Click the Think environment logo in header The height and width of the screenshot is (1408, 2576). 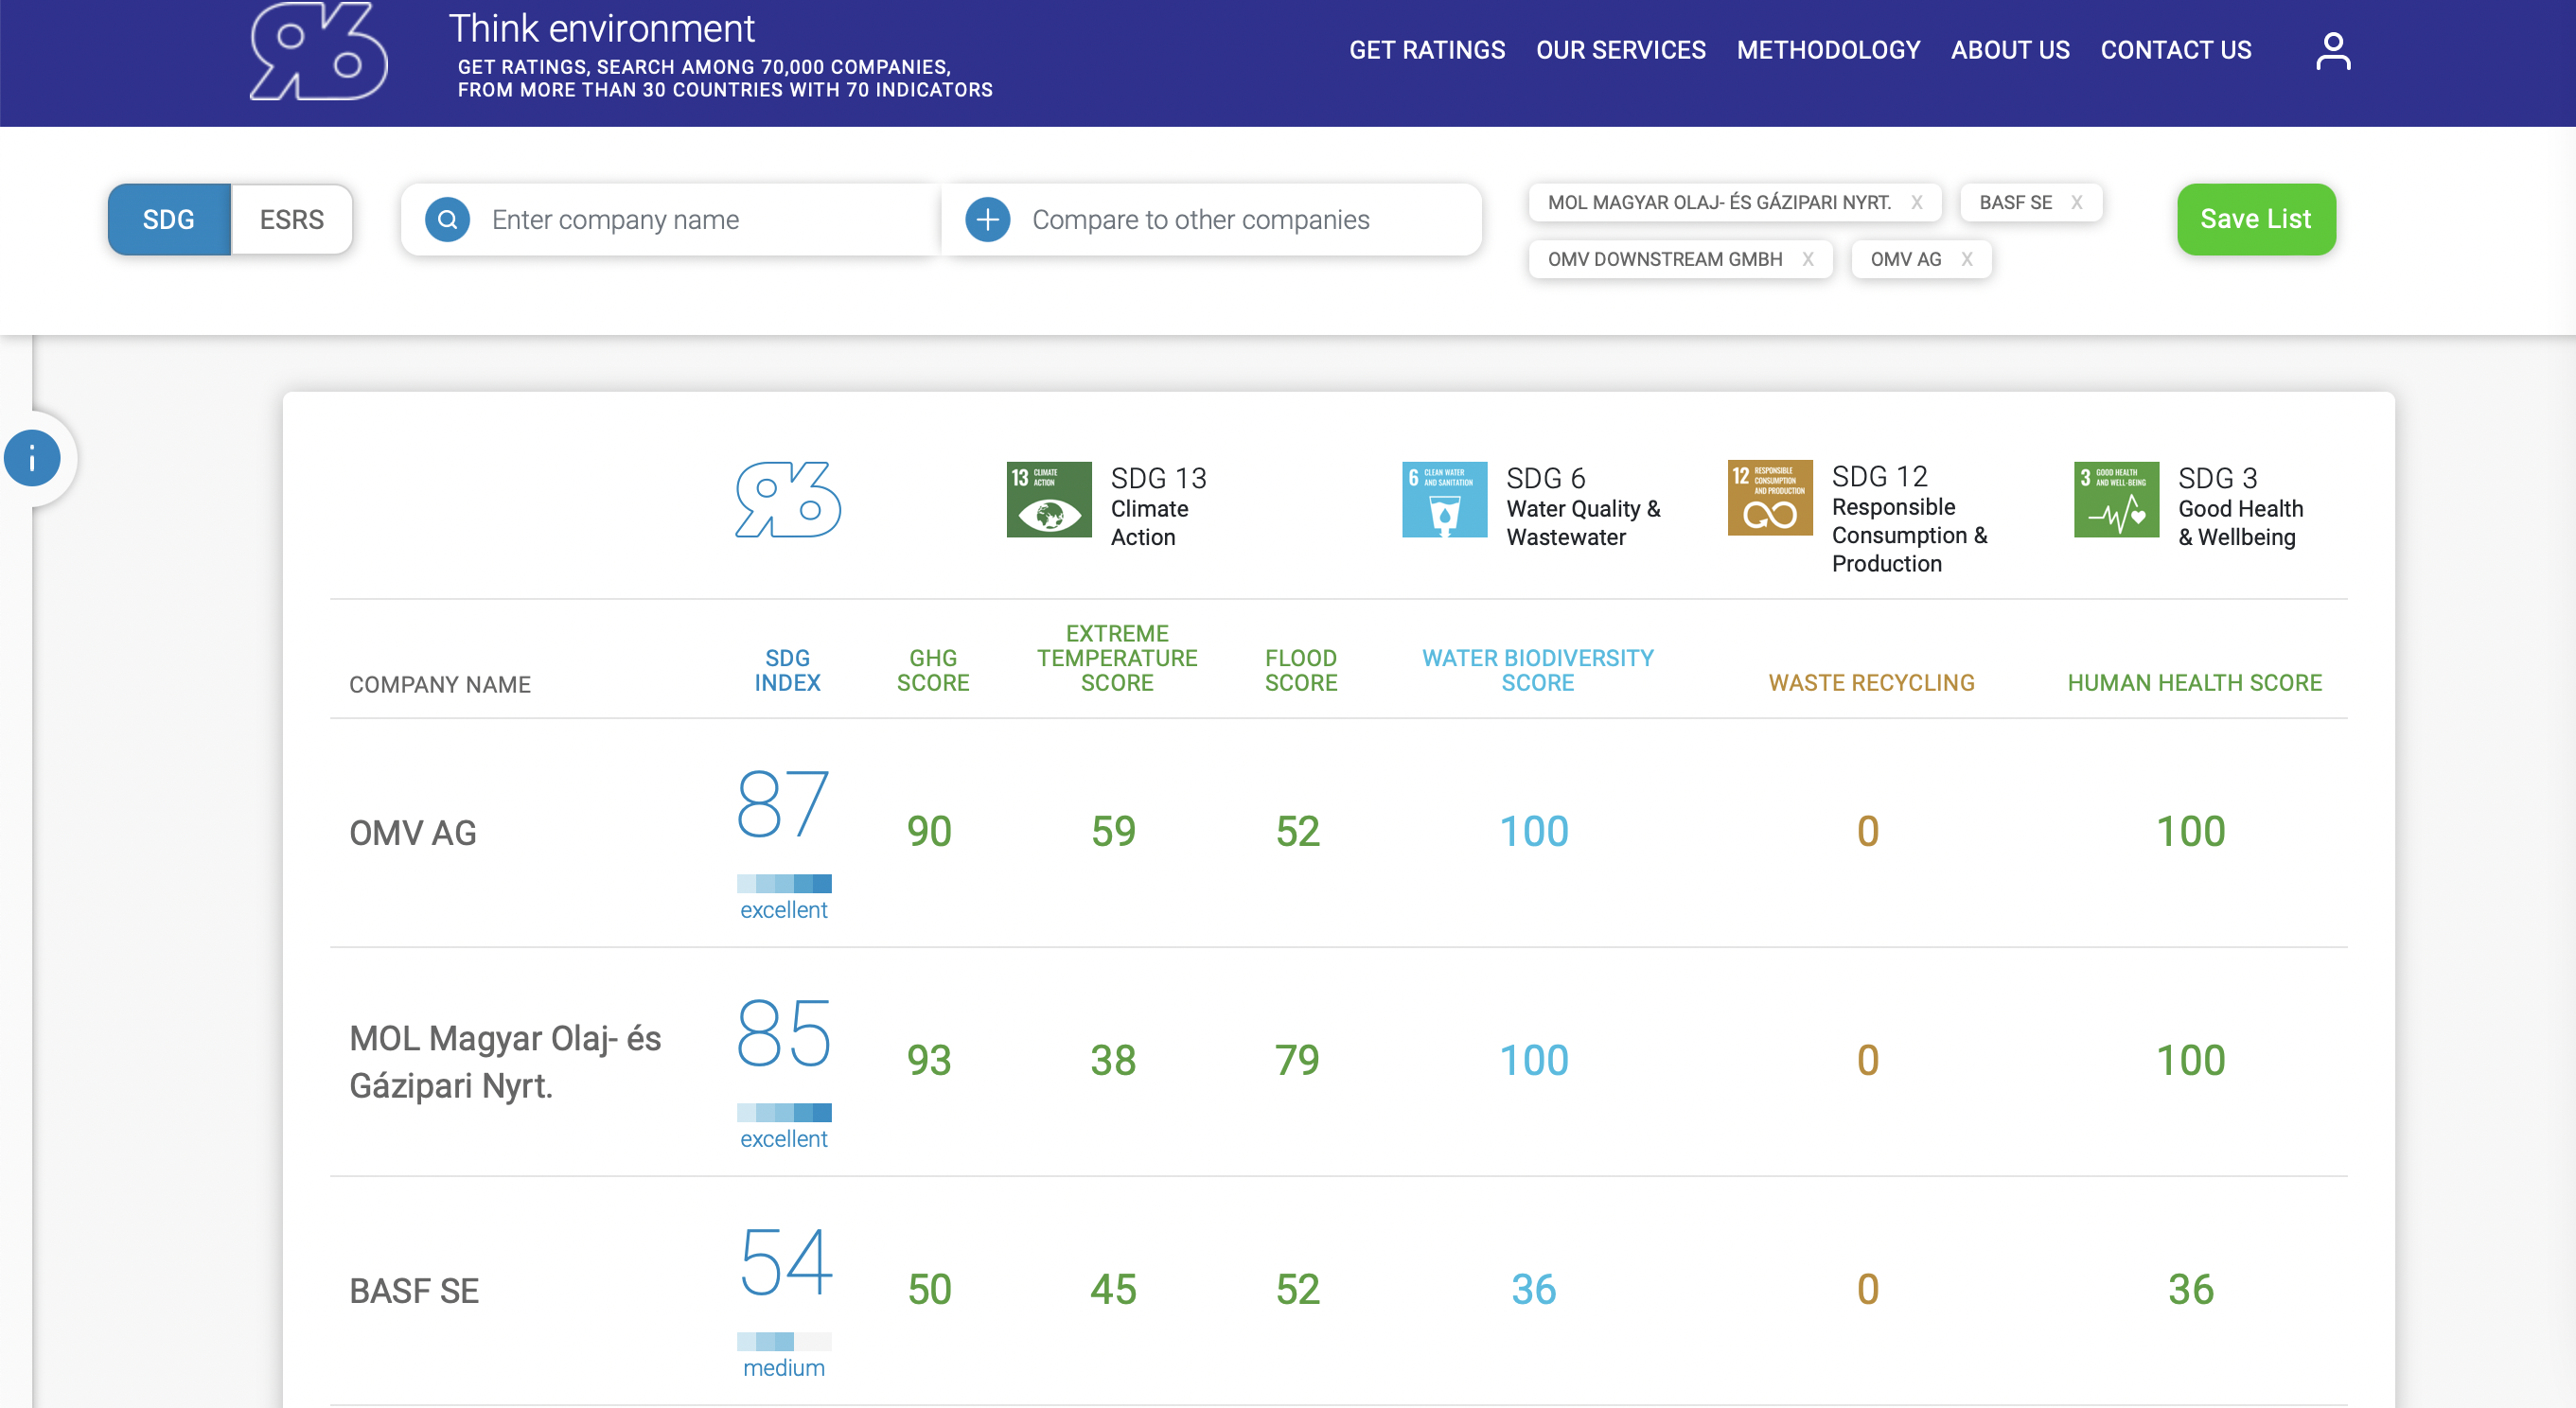[x=318, y=50]
